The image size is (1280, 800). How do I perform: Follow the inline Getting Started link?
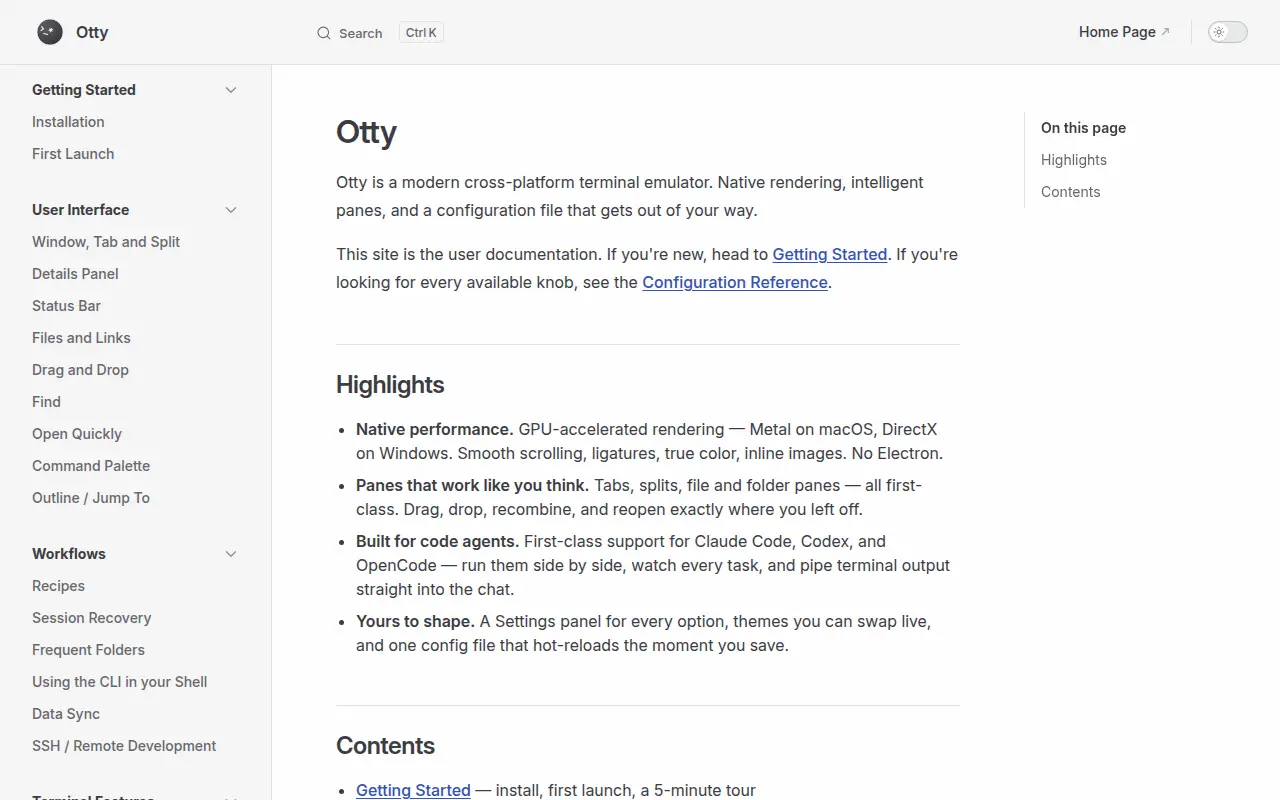pyautogui.click(x=830, y=254)
